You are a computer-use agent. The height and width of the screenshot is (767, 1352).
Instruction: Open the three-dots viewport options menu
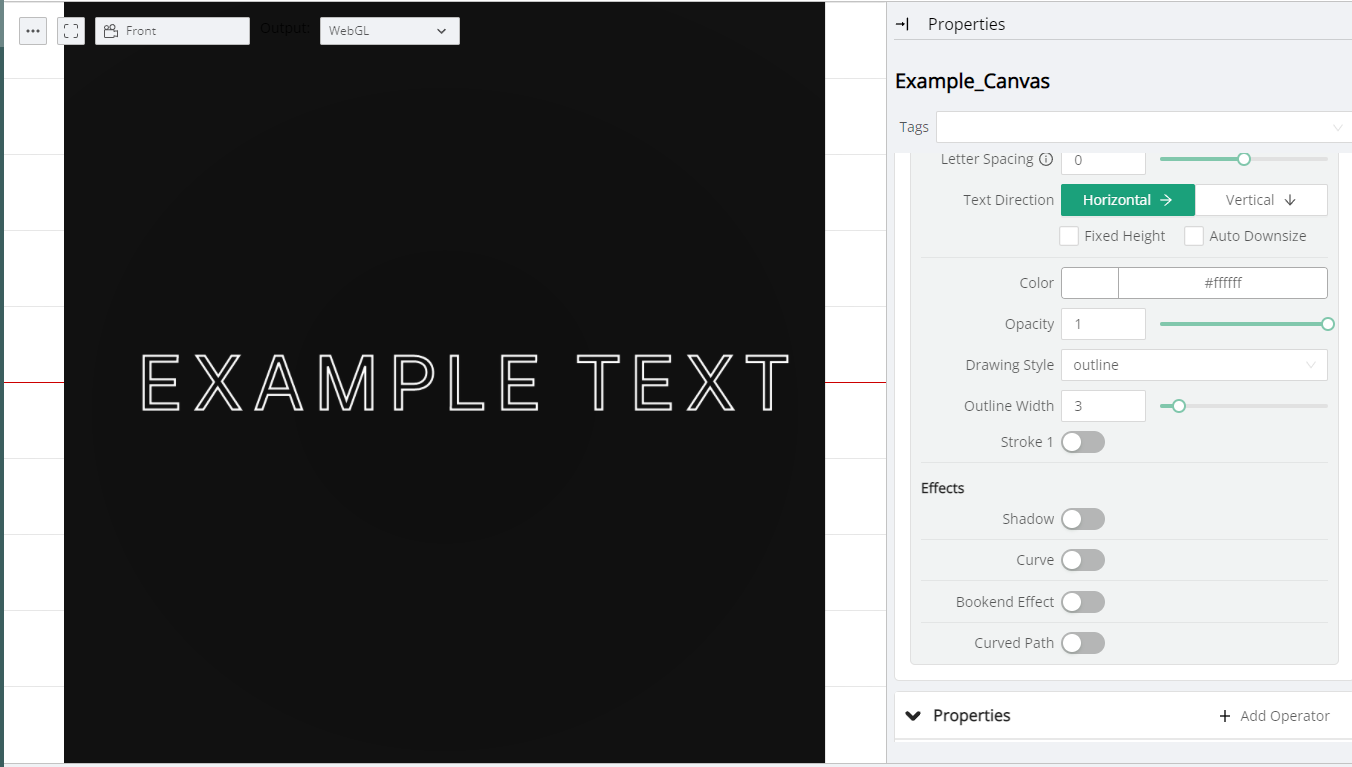click(x=33, y=31)
